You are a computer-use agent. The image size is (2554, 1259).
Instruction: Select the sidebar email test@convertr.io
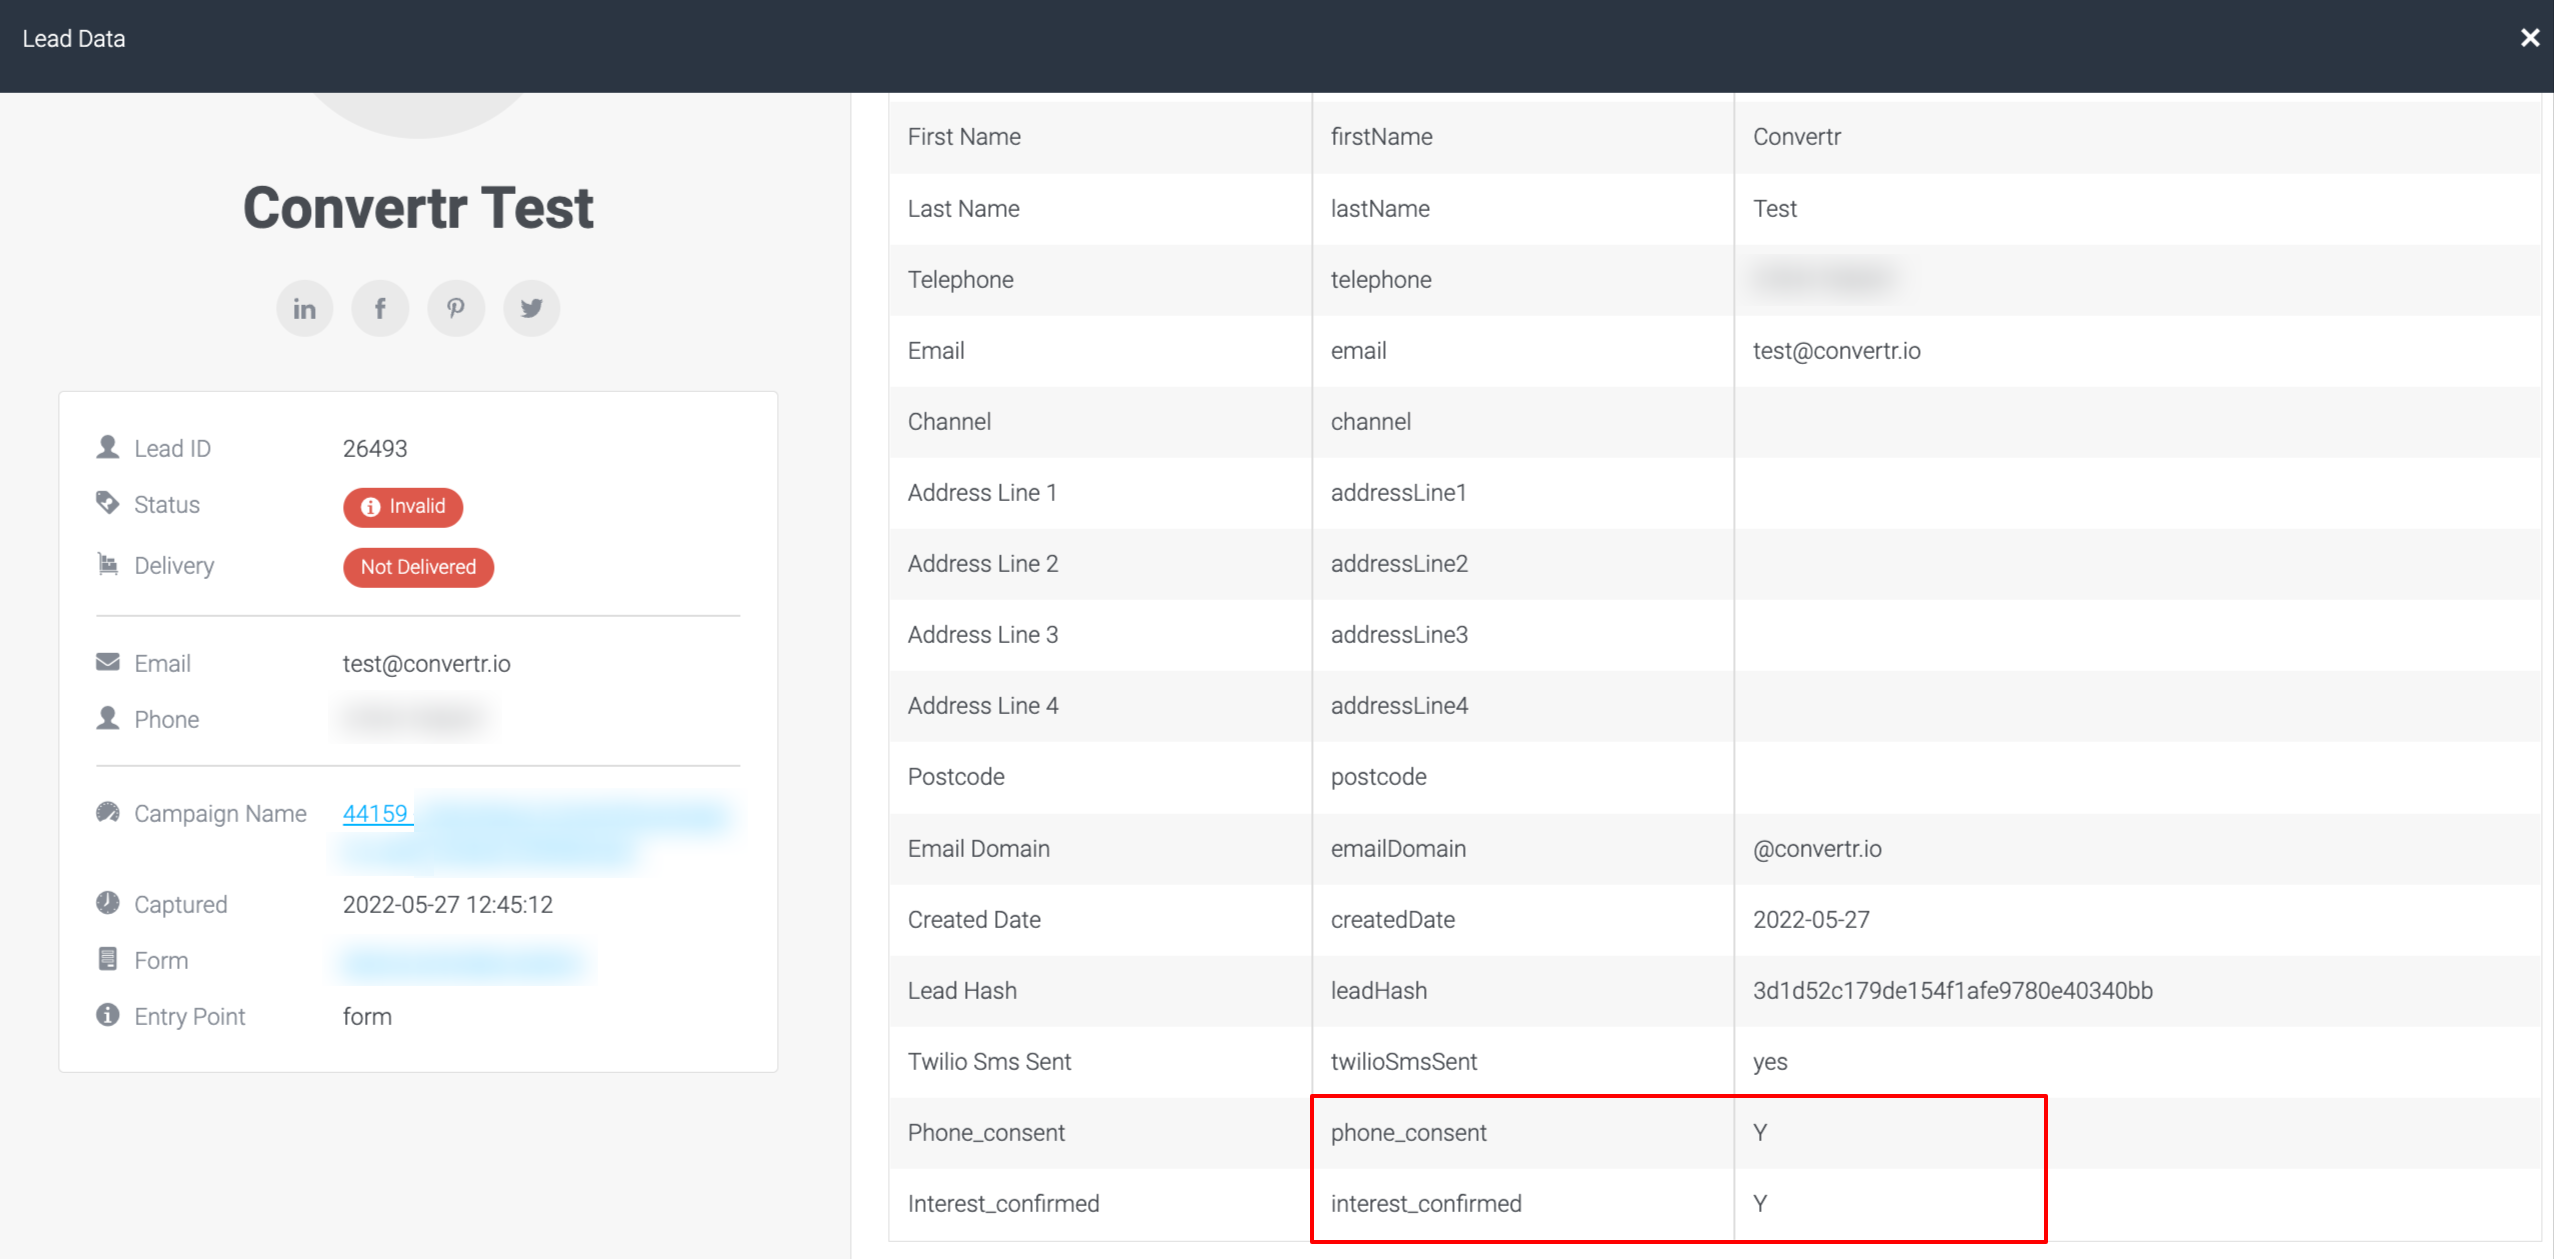(x=427, y=664)
